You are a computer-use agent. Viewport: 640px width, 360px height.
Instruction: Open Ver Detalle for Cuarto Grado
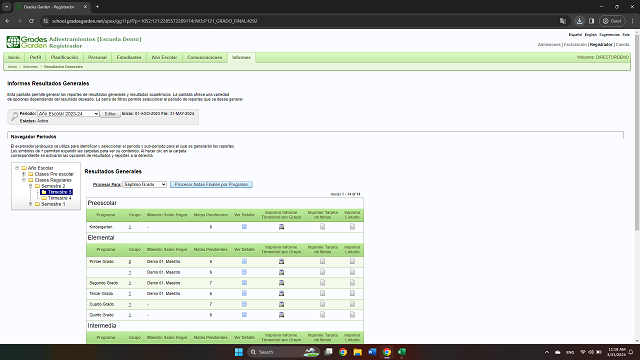(x=244, y=304)
